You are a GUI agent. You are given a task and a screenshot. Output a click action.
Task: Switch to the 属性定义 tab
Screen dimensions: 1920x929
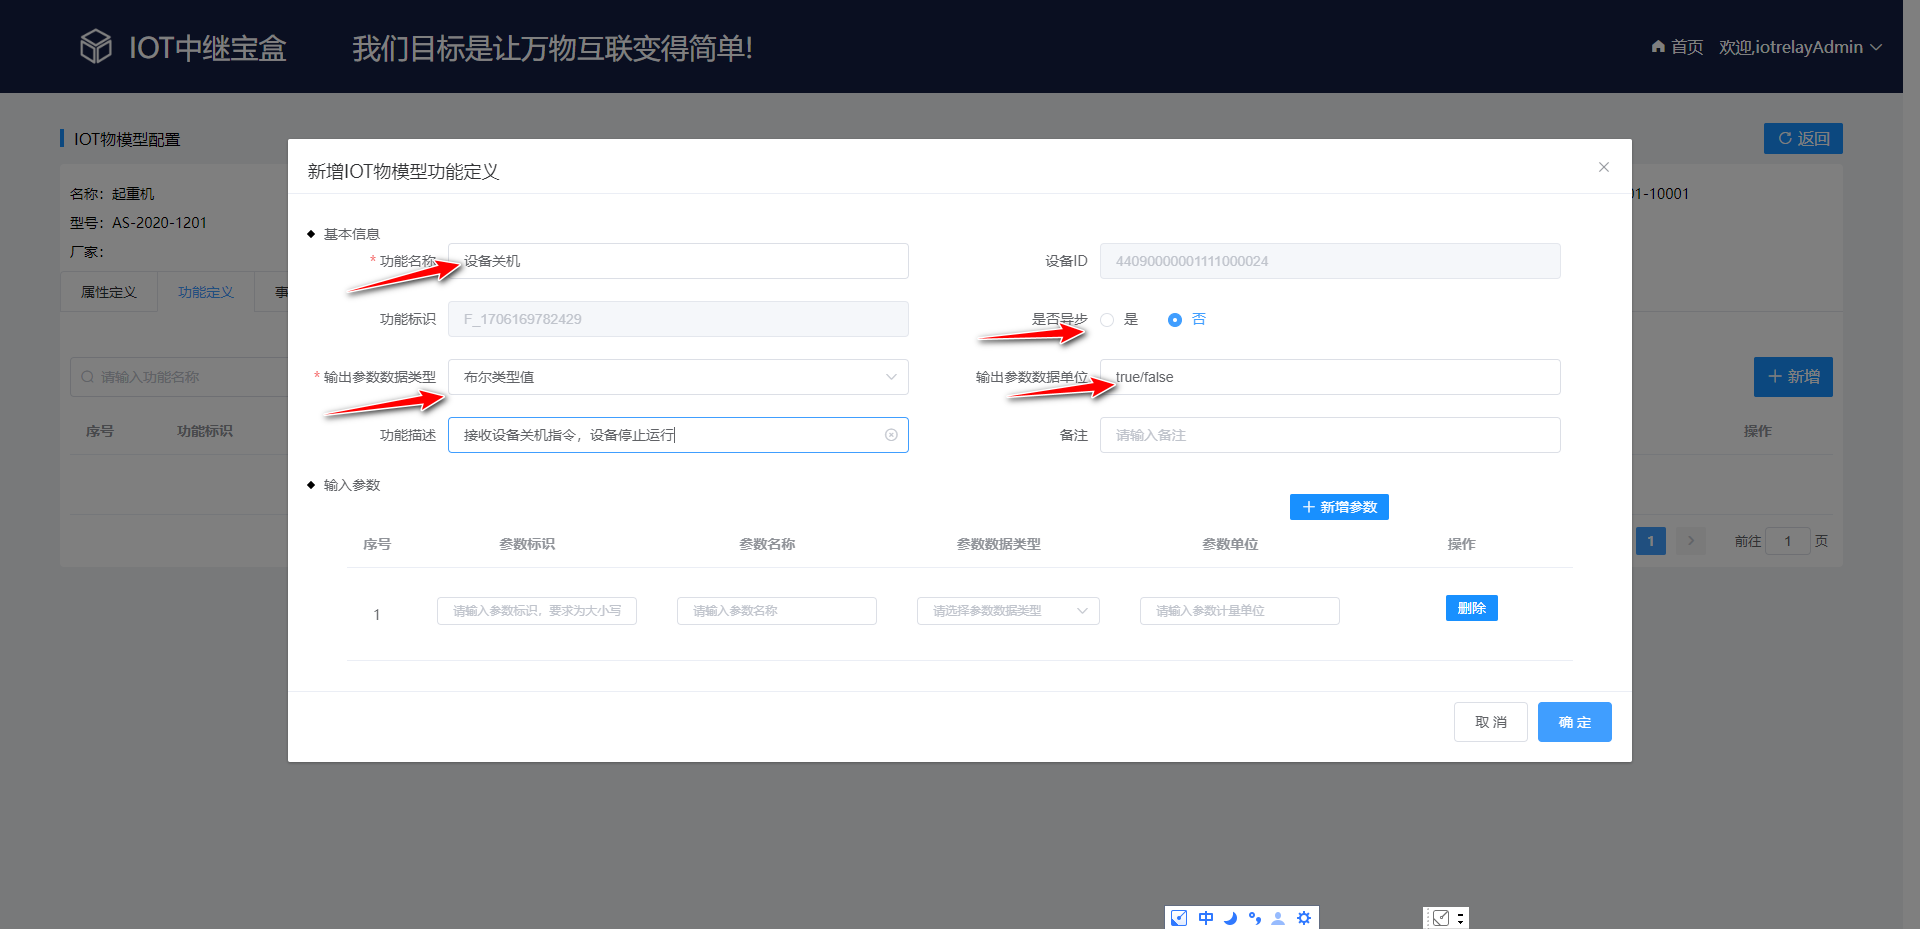[108, 291]
